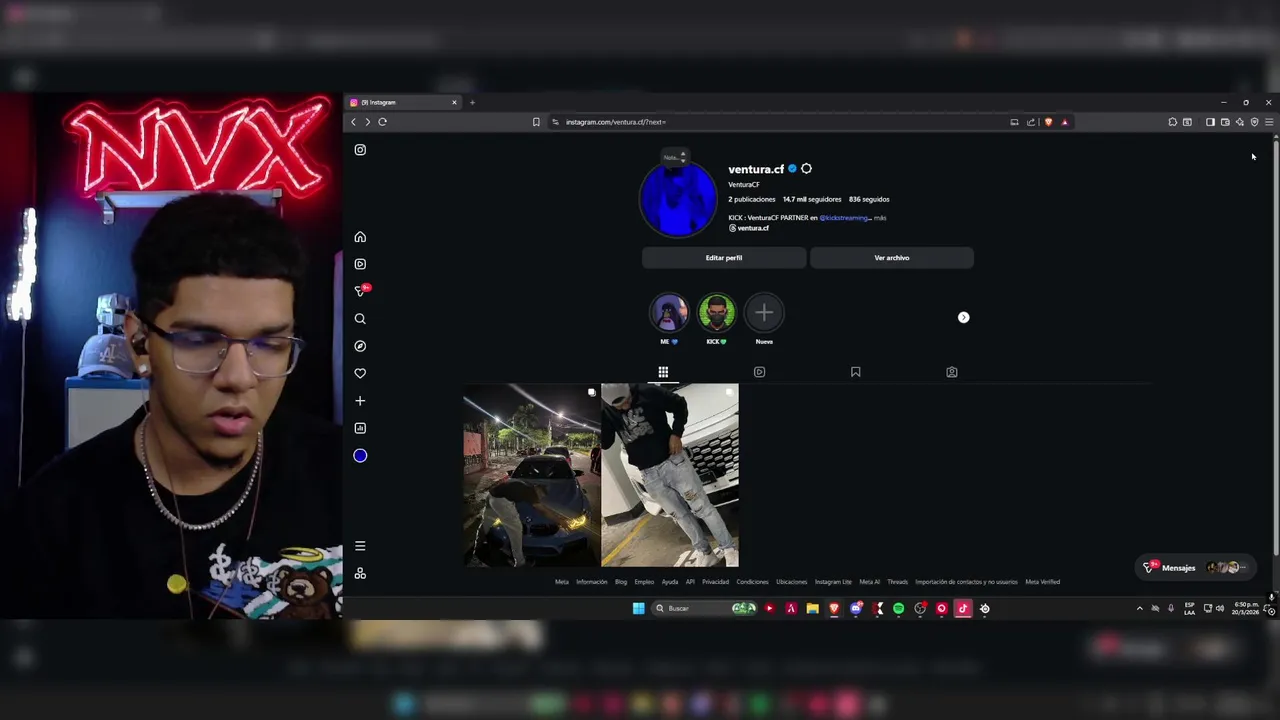
Task: Switch to the Saved bookmark tab
Action: click(855, 372)
